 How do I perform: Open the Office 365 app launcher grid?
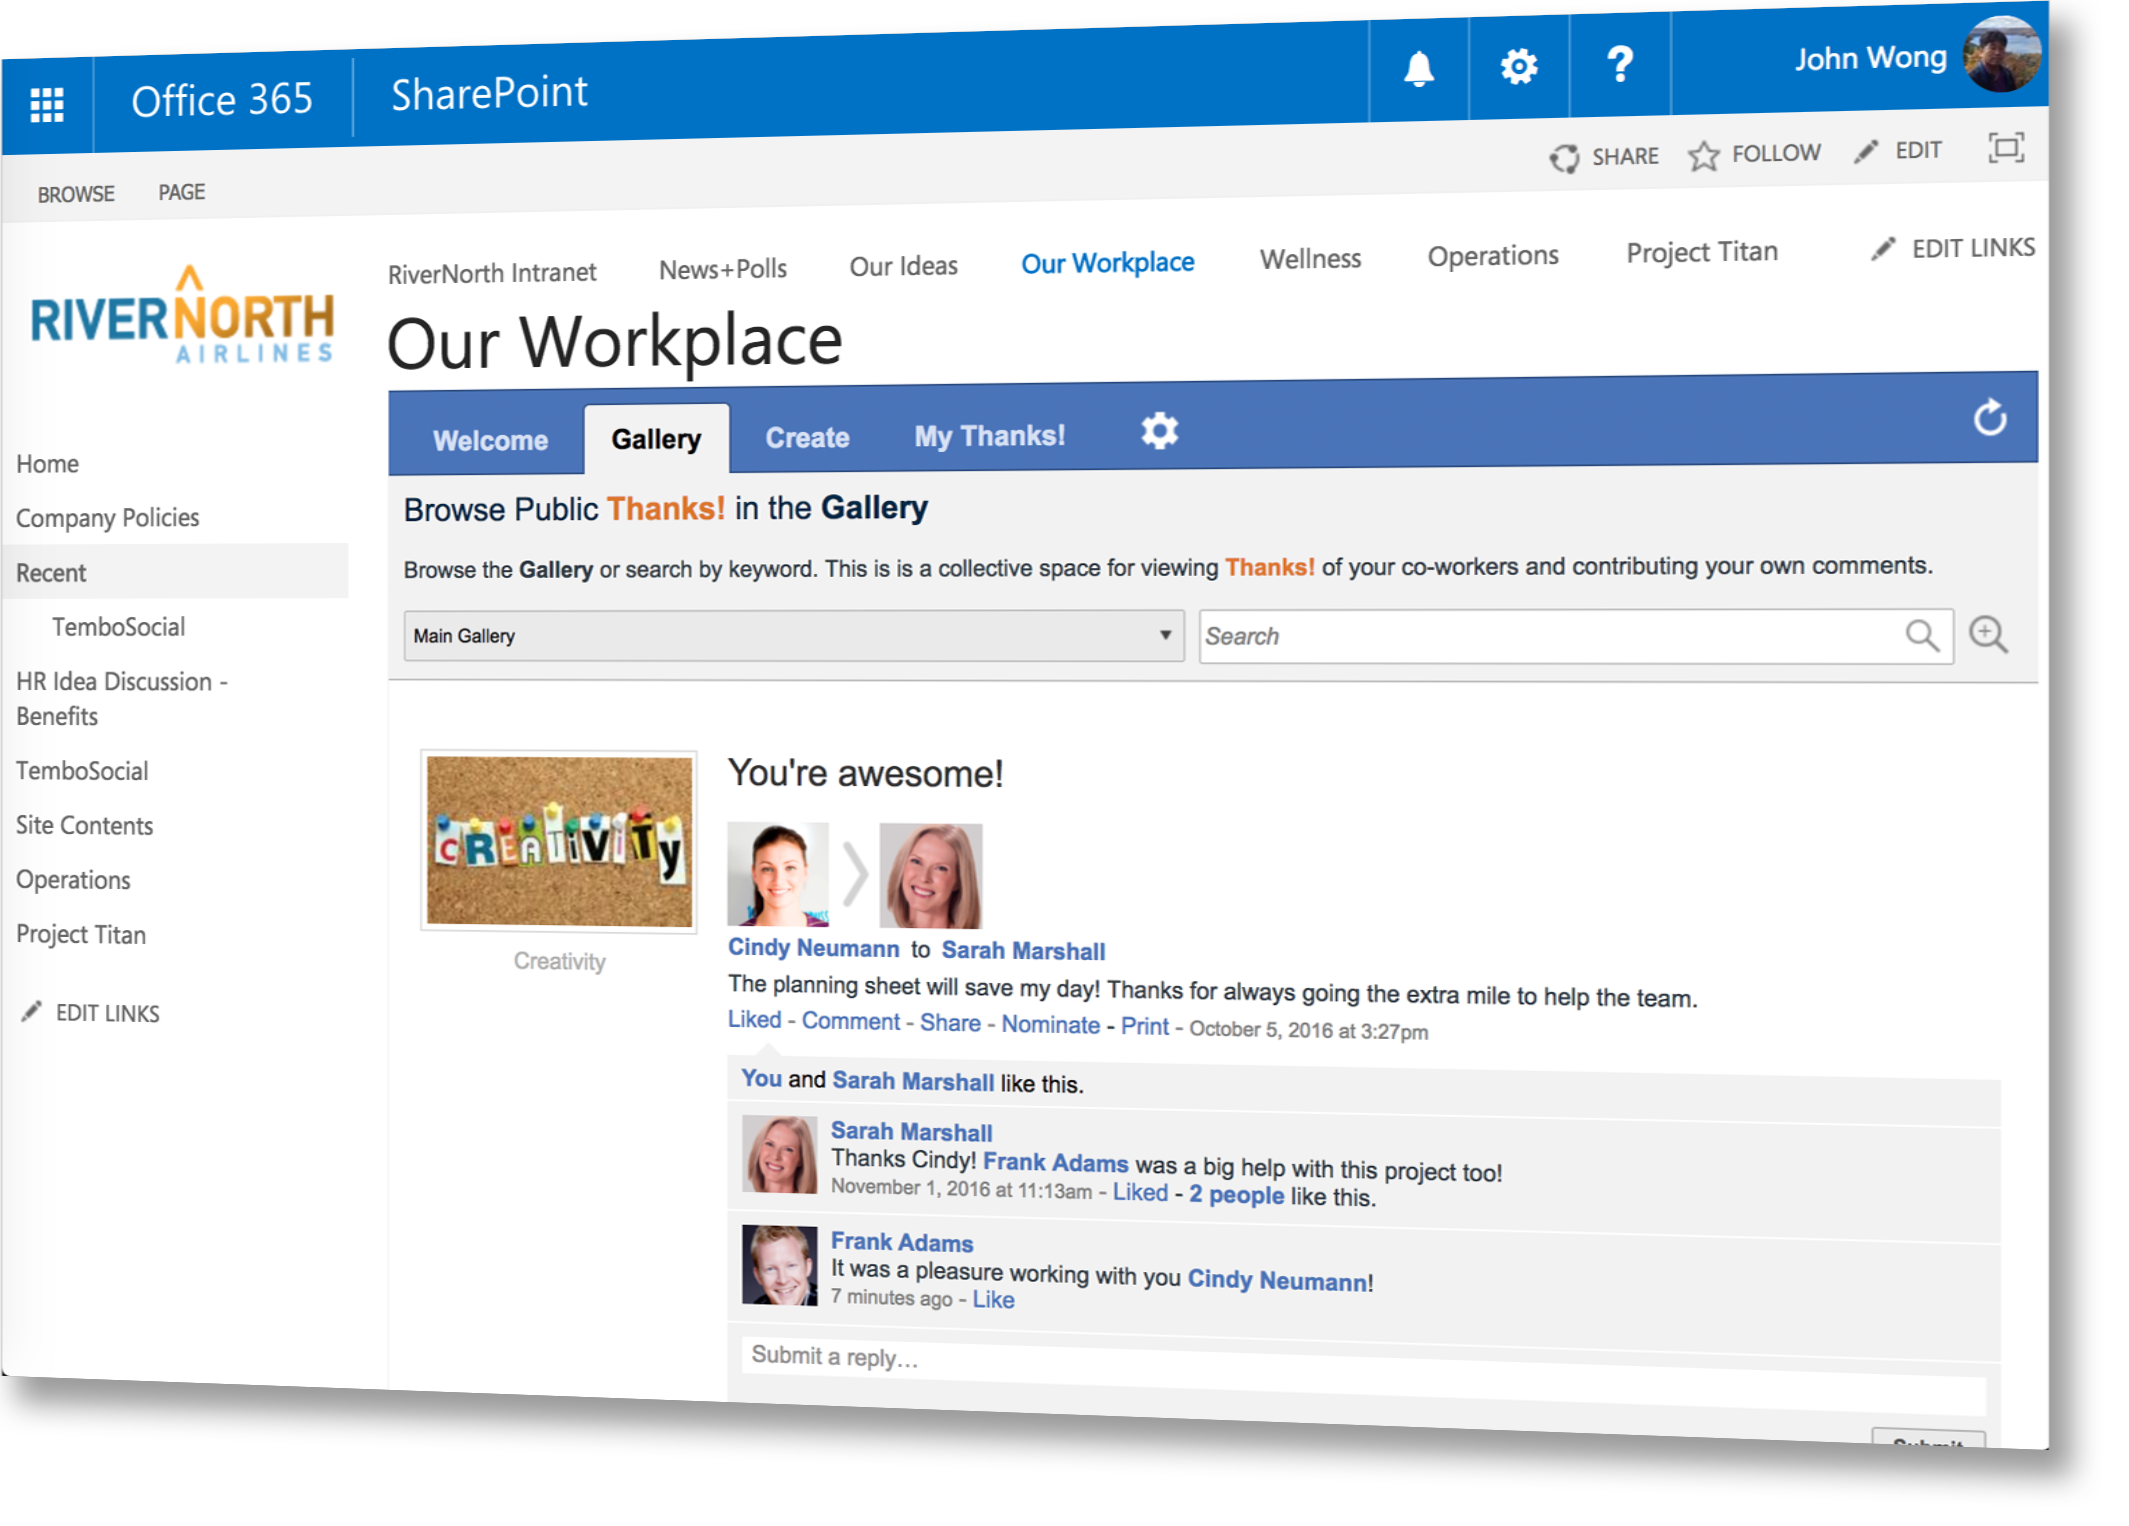click(47, 105)
